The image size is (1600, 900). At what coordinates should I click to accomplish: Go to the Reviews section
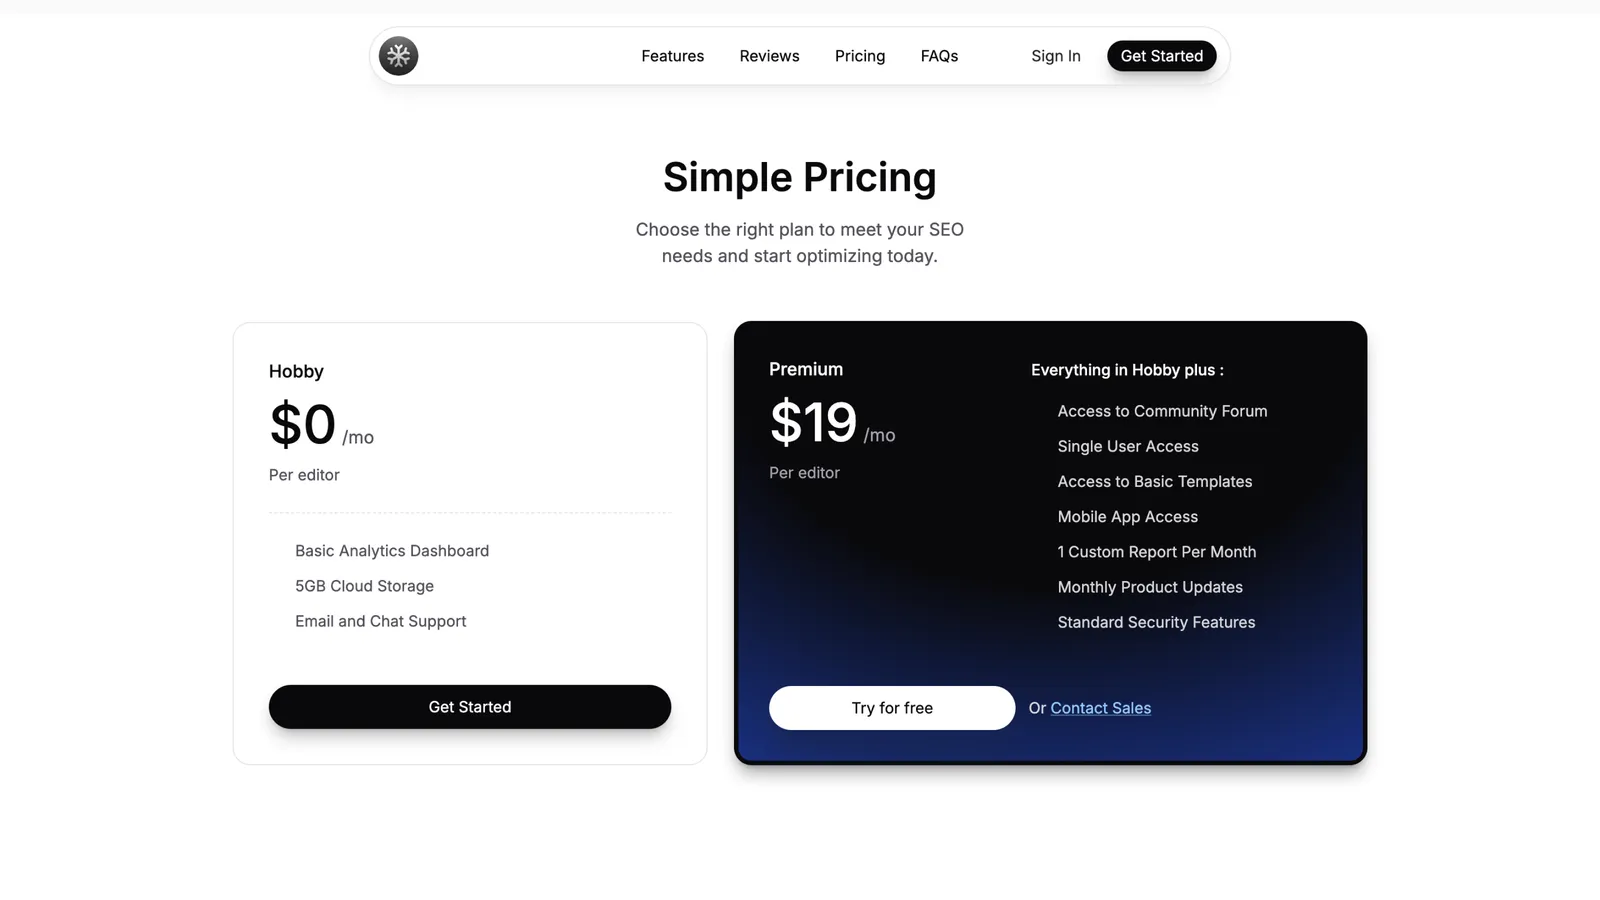pos(769,56)
